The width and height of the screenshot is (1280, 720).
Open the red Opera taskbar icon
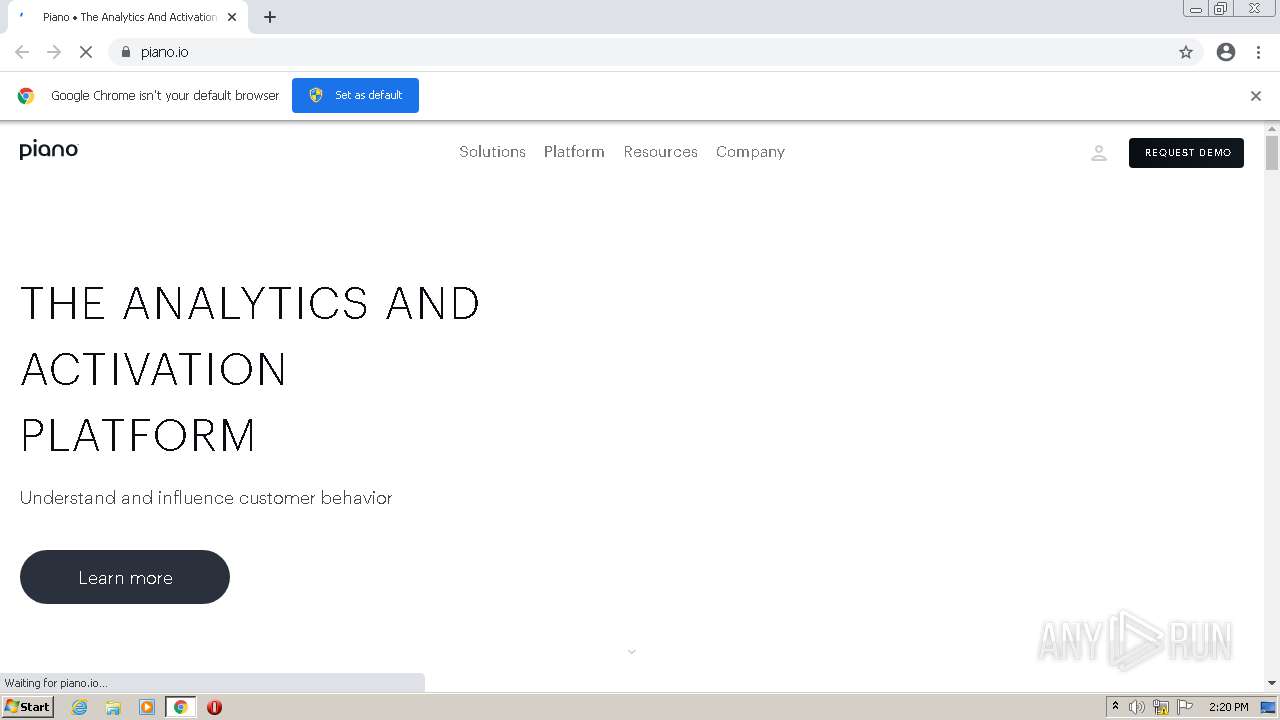click(214, 707)
